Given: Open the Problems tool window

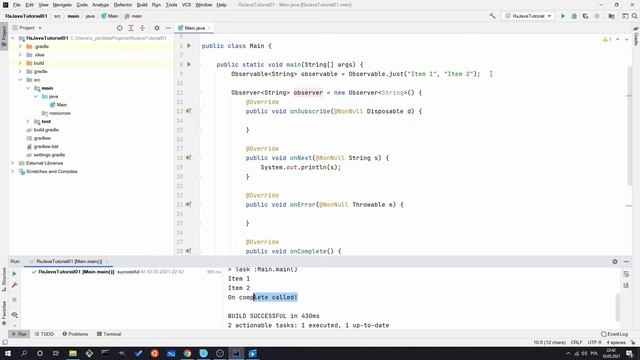Looking at the screenshot, I should (75, 334).
